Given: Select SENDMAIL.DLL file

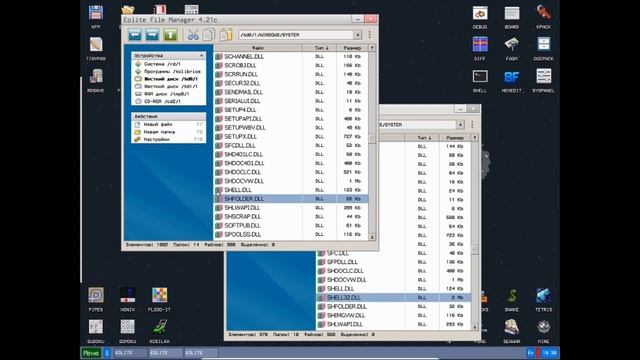Looking at the screenshot, I should point(291,92).
